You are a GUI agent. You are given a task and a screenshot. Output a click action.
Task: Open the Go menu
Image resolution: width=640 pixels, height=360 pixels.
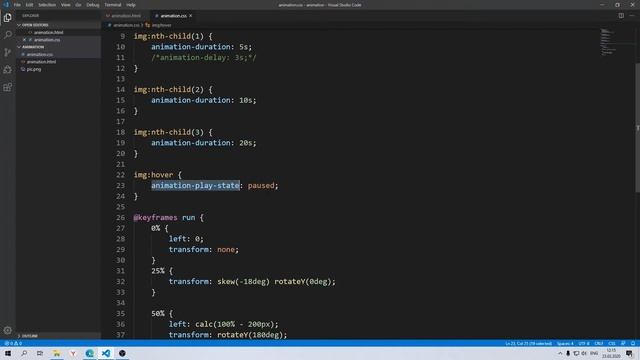[78, 5]
